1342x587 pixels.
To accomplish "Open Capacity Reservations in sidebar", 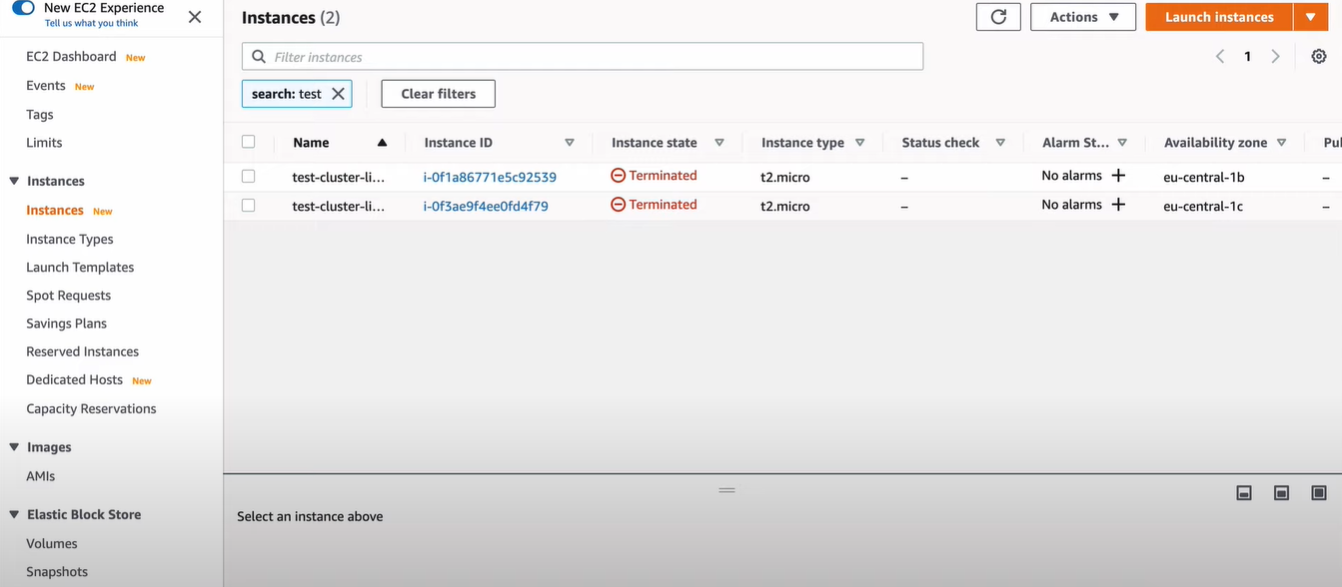I will [91, 409].
